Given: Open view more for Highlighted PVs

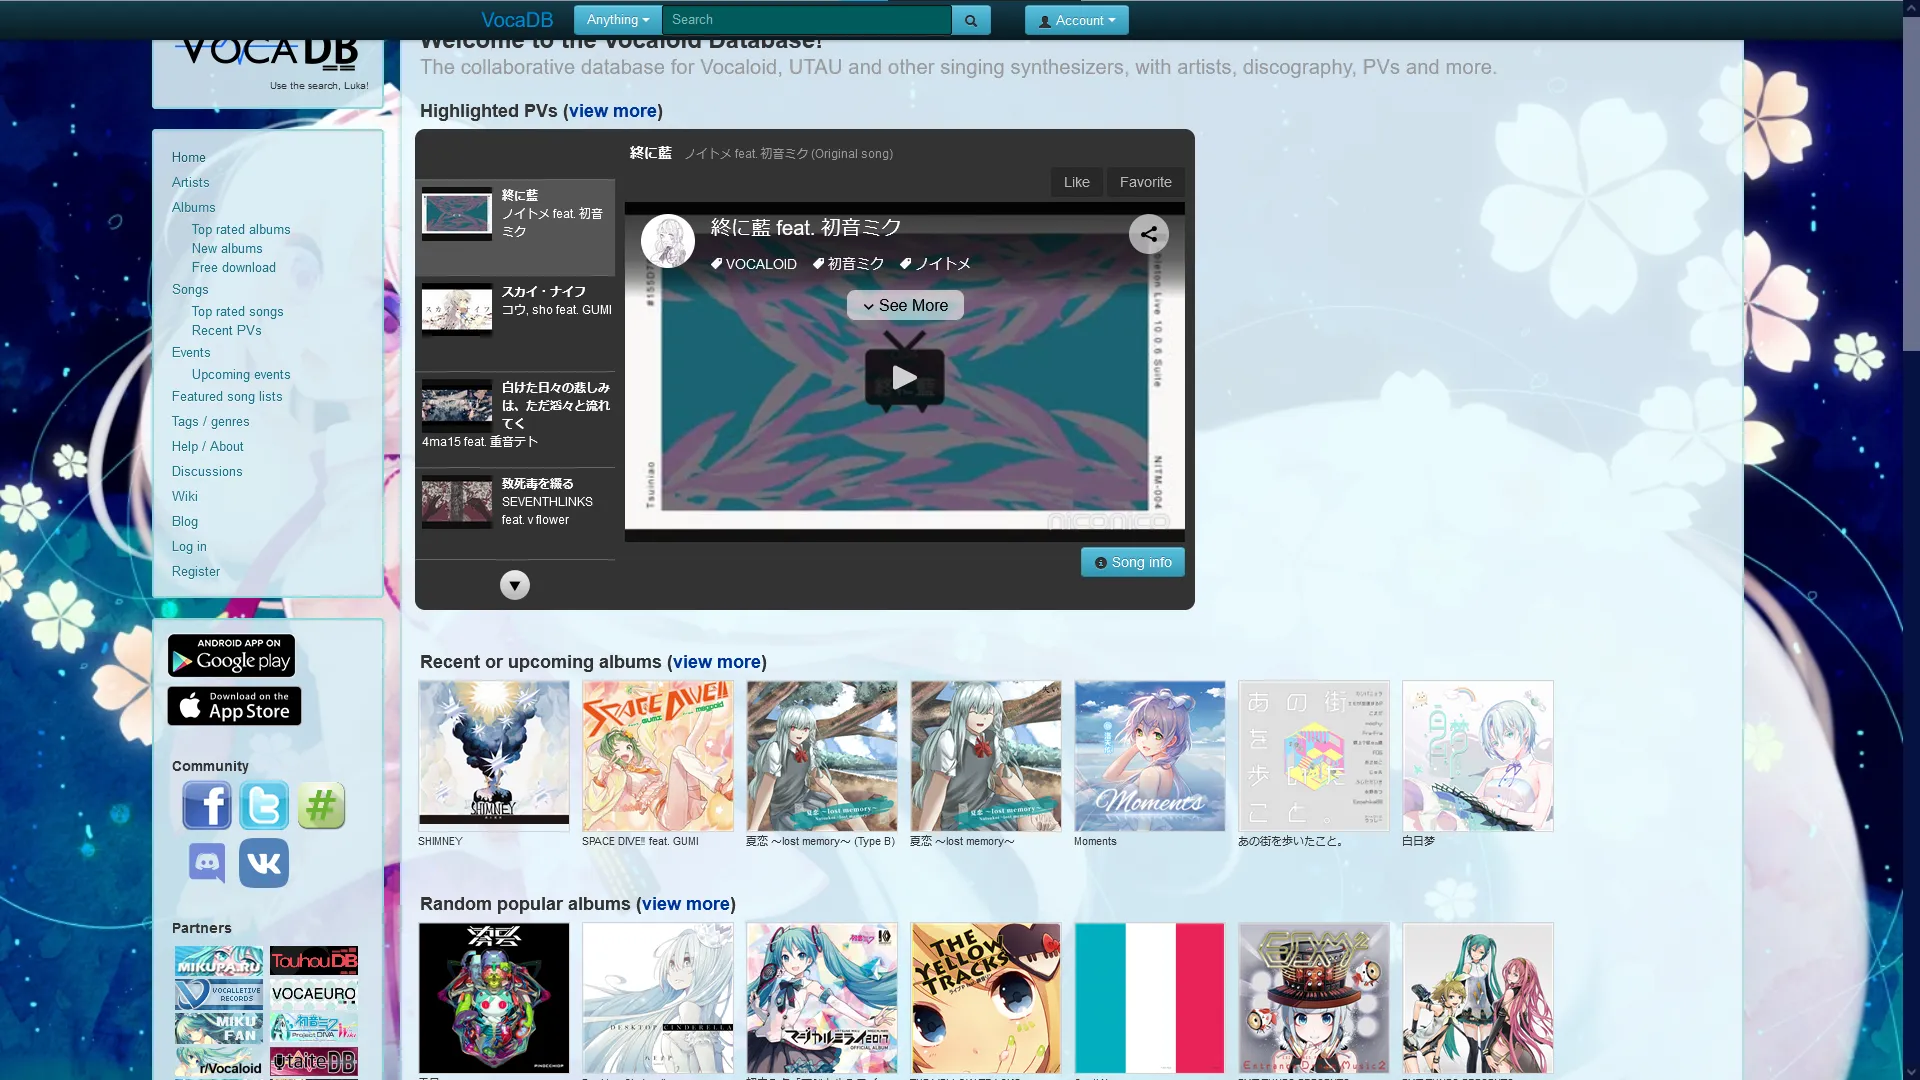Looking at the screenshot, I should click(x=612, y=111).
